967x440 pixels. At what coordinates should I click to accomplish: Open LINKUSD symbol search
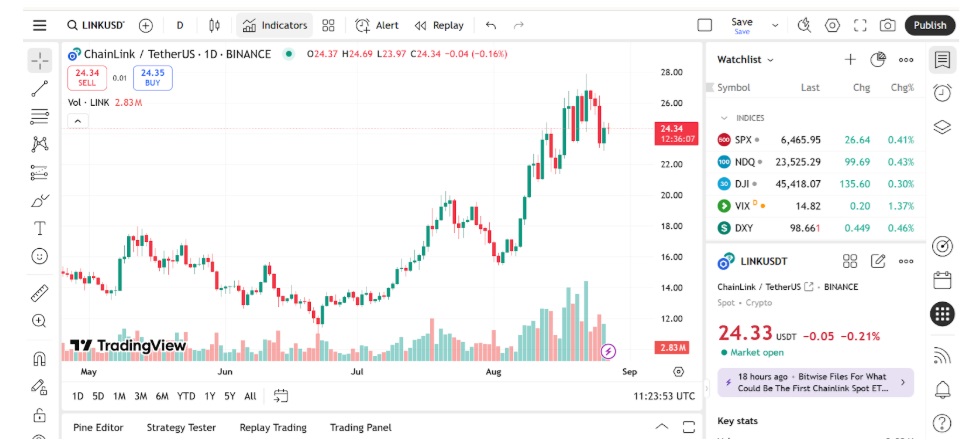(x=96, y=25)
